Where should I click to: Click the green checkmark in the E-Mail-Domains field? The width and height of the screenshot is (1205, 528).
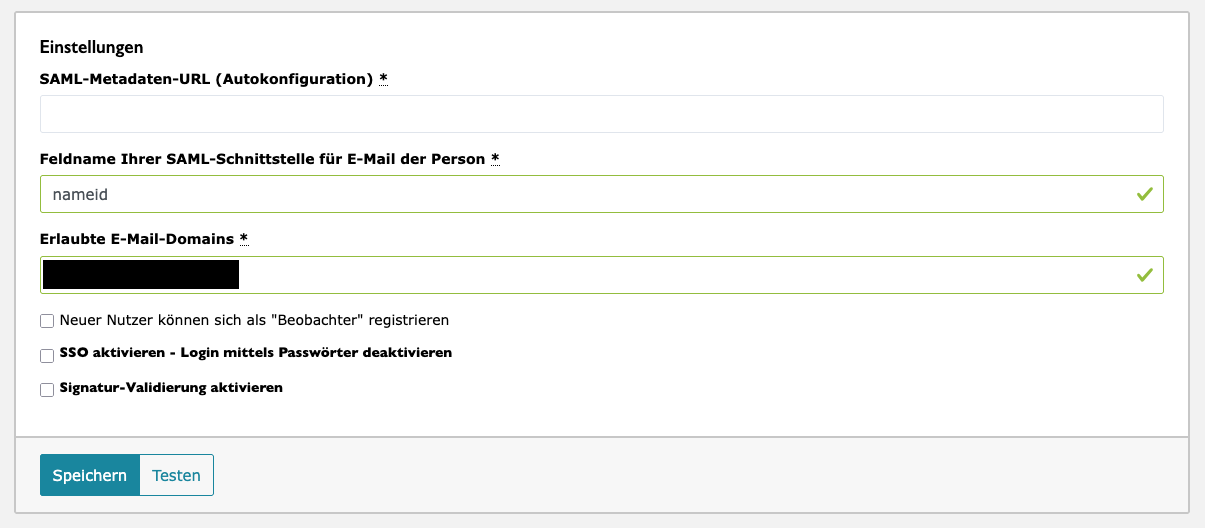(1145, 275)
